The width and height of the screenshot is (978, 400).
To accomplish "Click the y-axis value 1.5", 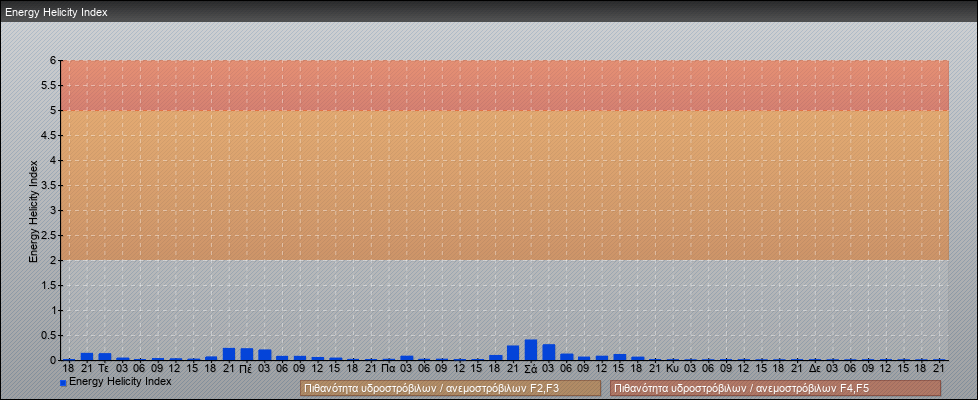I will tap(49, 285).
